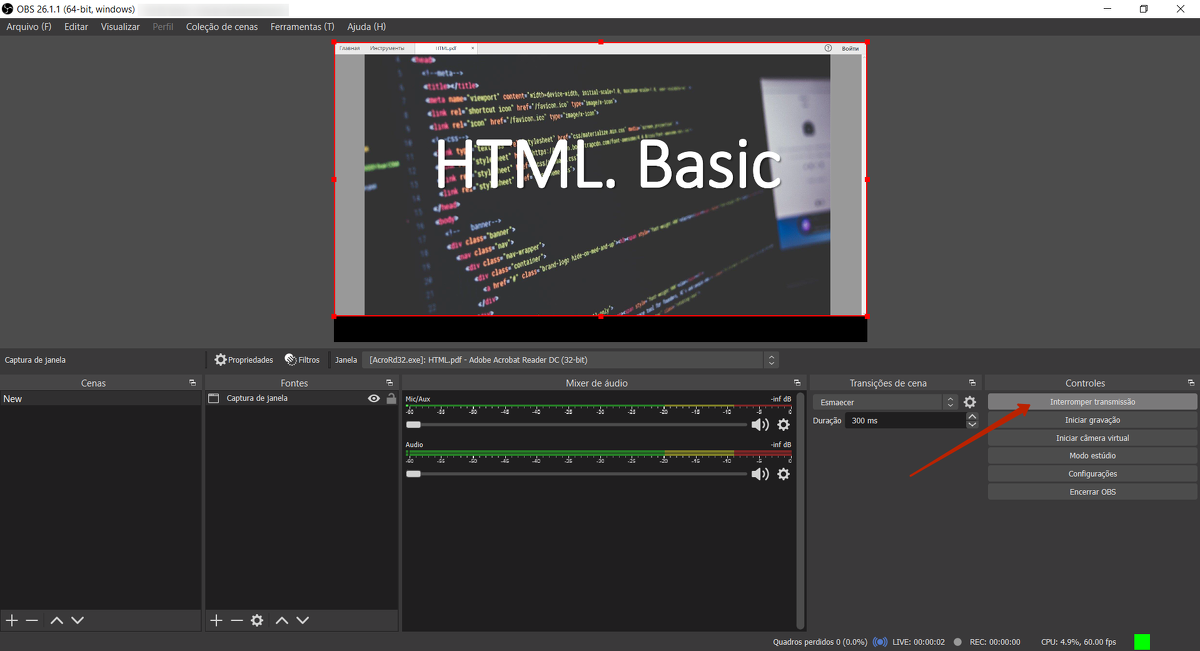
Task: Click Iniciar gravação button
Action: [1092, 420]
